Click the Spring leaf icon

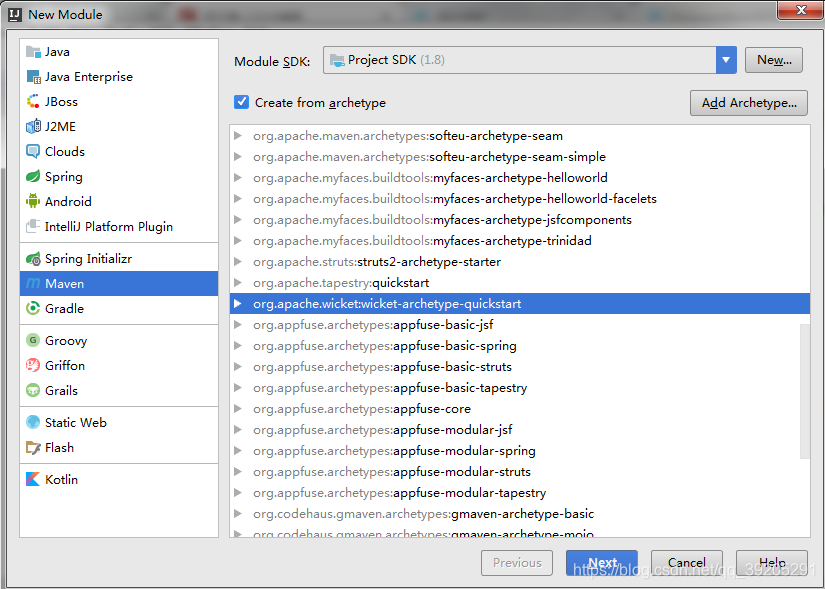point(33,176)
